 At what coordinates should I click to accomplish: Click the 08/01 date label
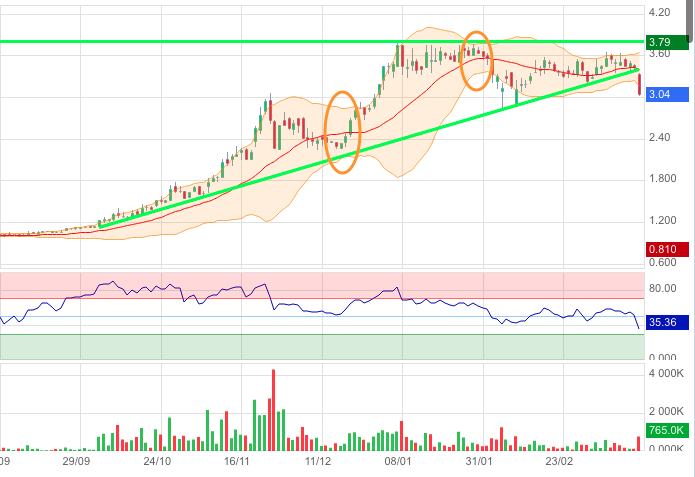pos(398,461)
